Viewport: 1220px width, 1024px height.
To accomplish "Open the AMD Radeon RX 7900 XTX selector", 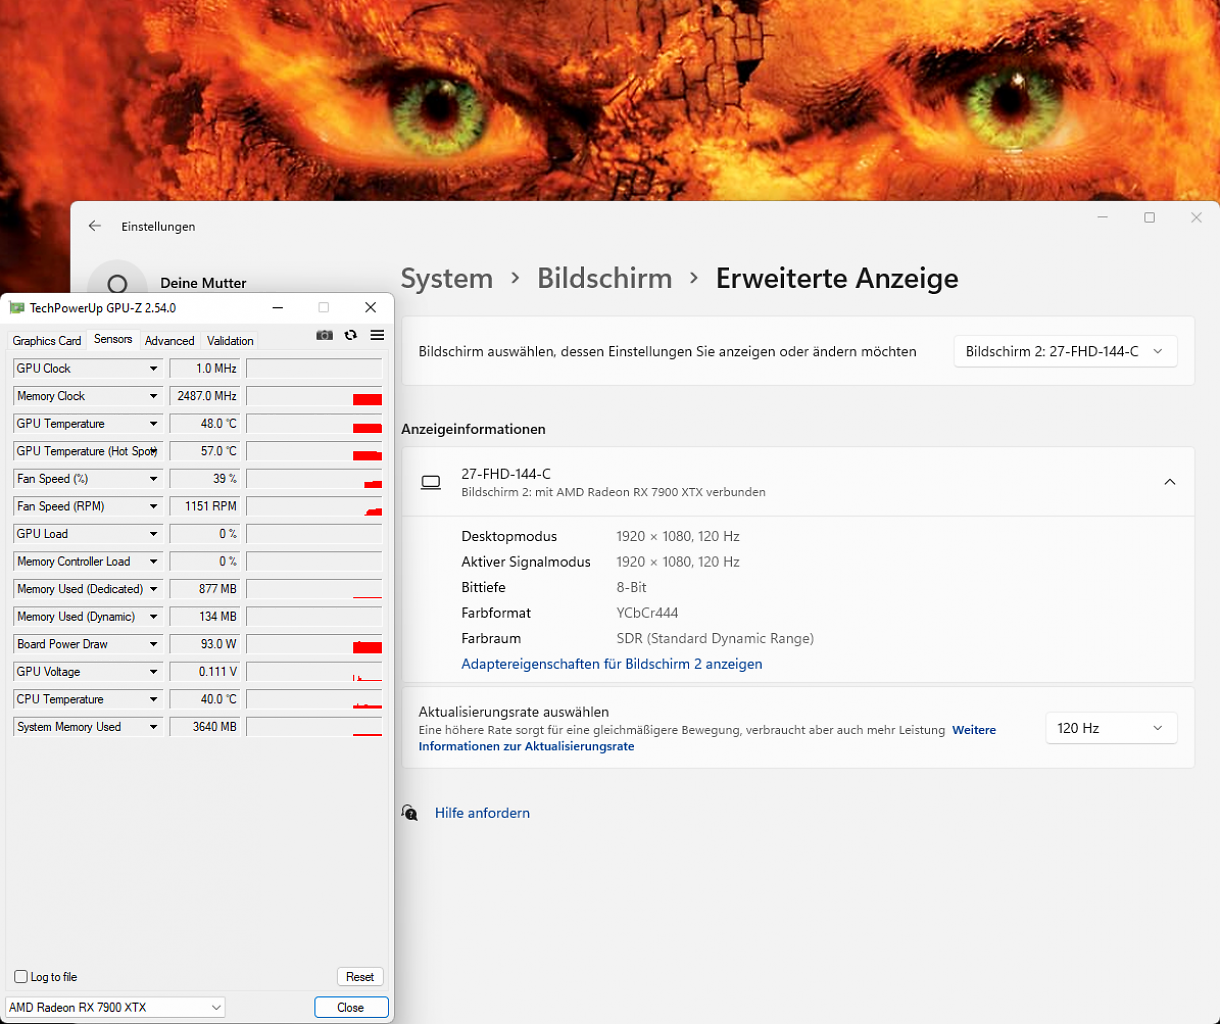I will click(x=115, y=1007).
